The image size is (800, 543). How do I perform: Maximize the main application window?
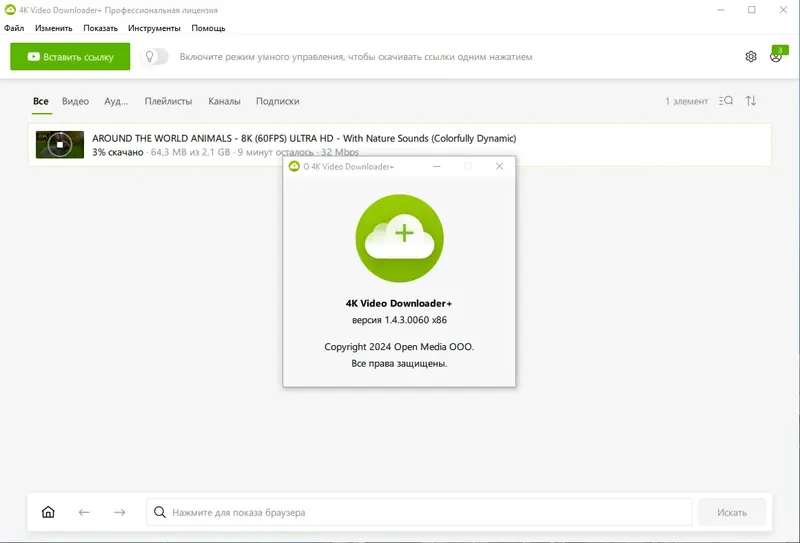pyautogui.click(x=752, y=10)
